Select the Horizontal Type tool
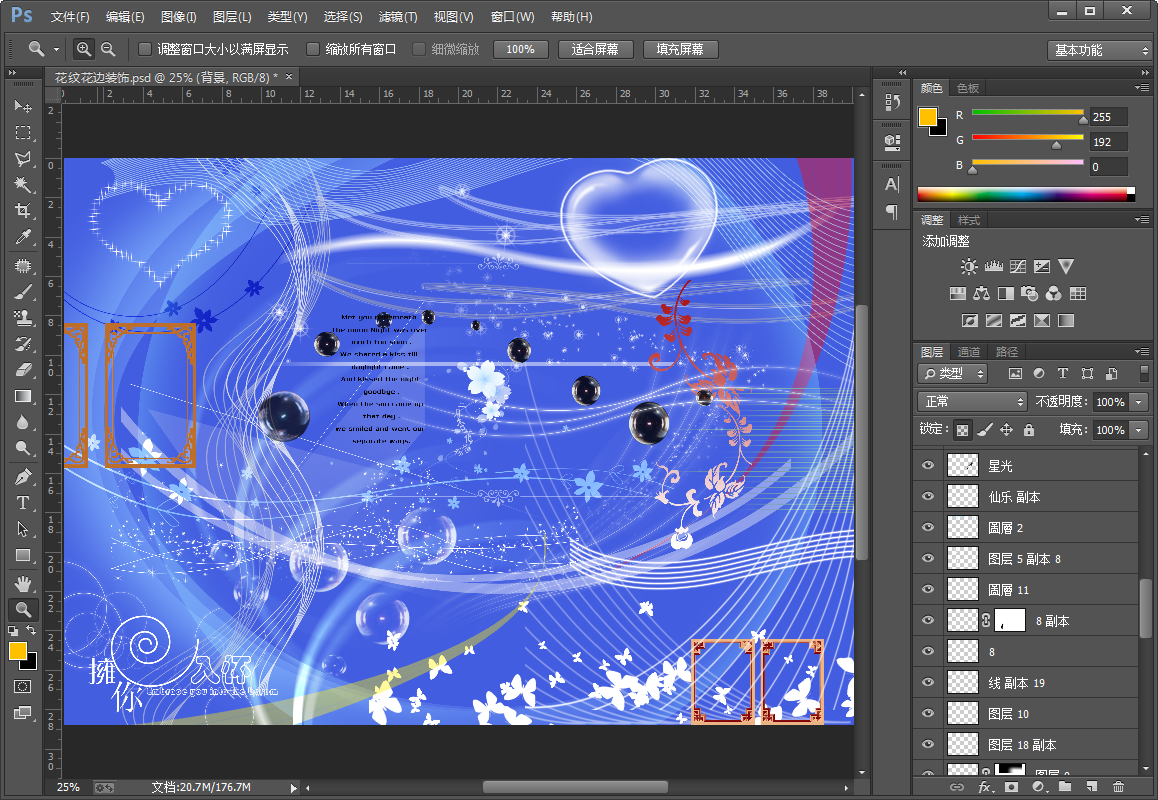Image resolution: width=1158 pixels, height=800 pixels. pyautogui.click(x=22, y=503)
